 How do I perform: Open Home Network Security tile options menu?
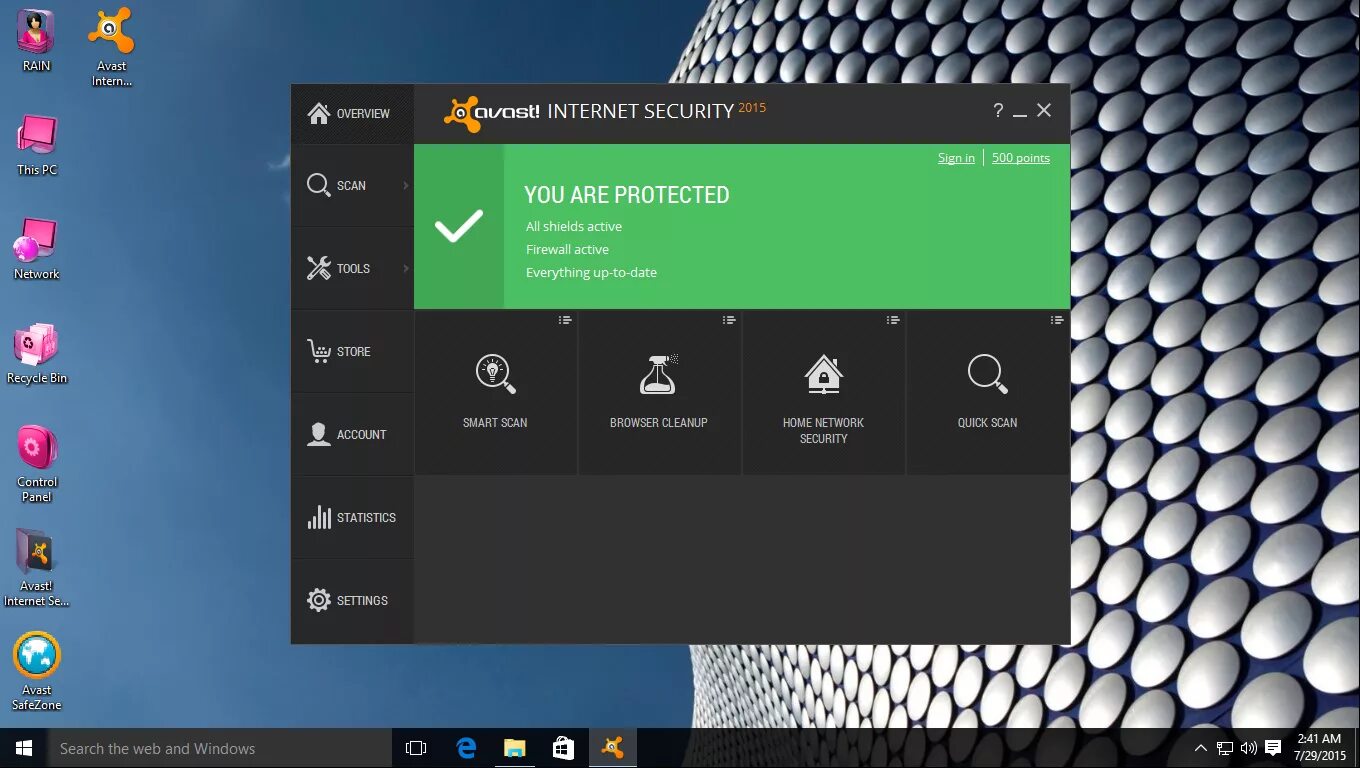pos(893,320)
